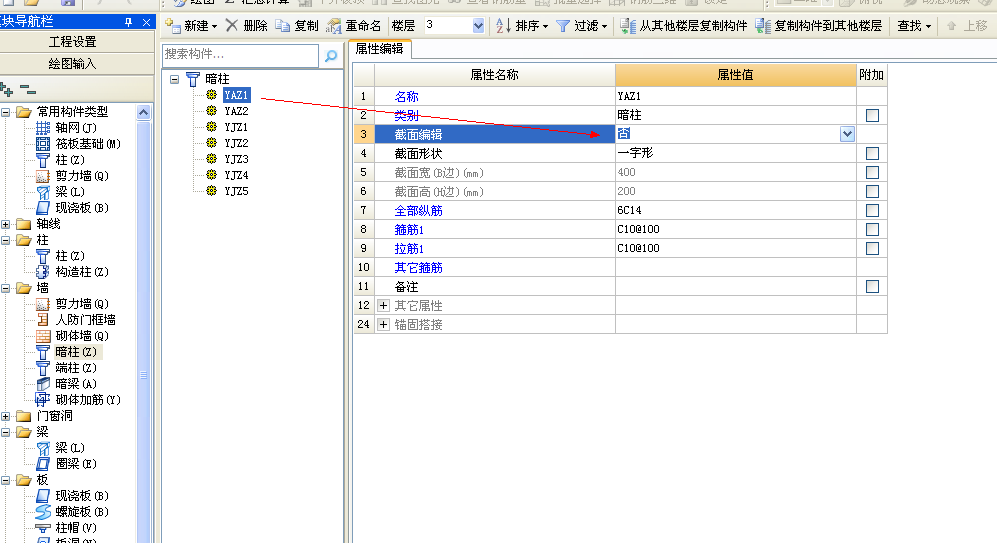The image size is (997, 543).
Task: Select component YJZ5 in list
Action: click(236, 191)
